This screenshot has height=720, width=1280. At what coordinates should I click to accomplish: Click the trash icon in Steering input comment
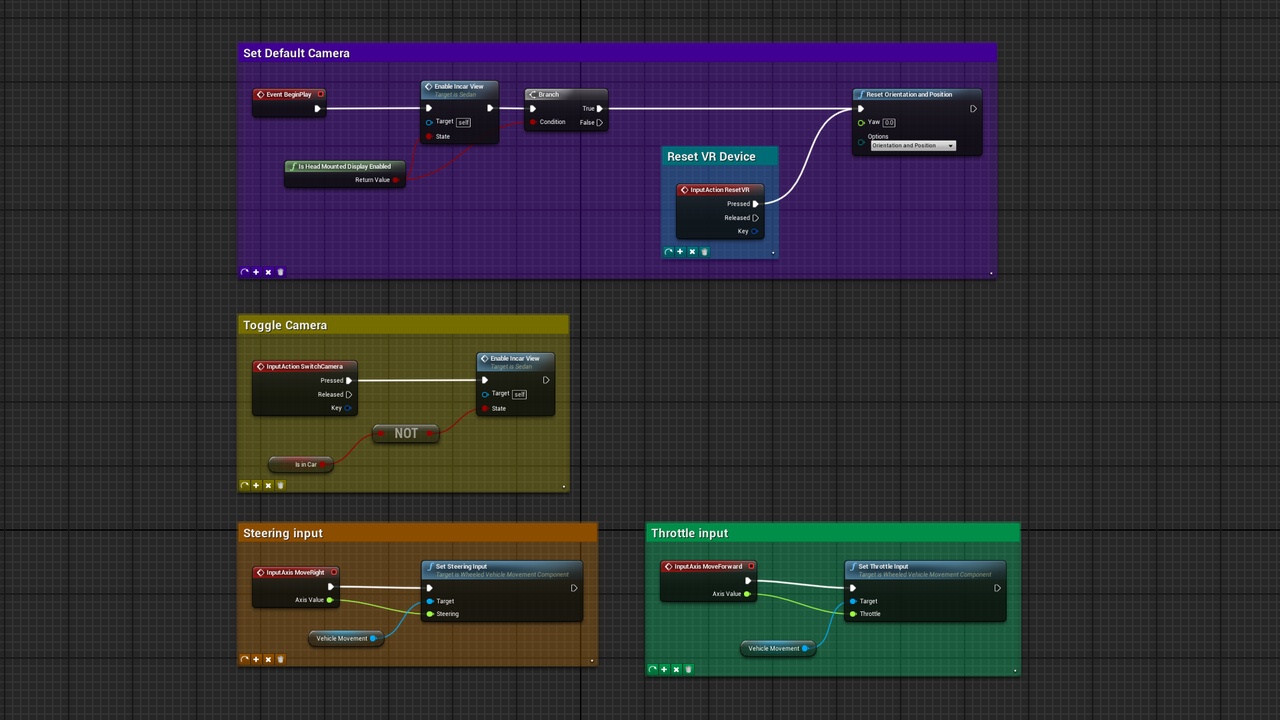280,659
